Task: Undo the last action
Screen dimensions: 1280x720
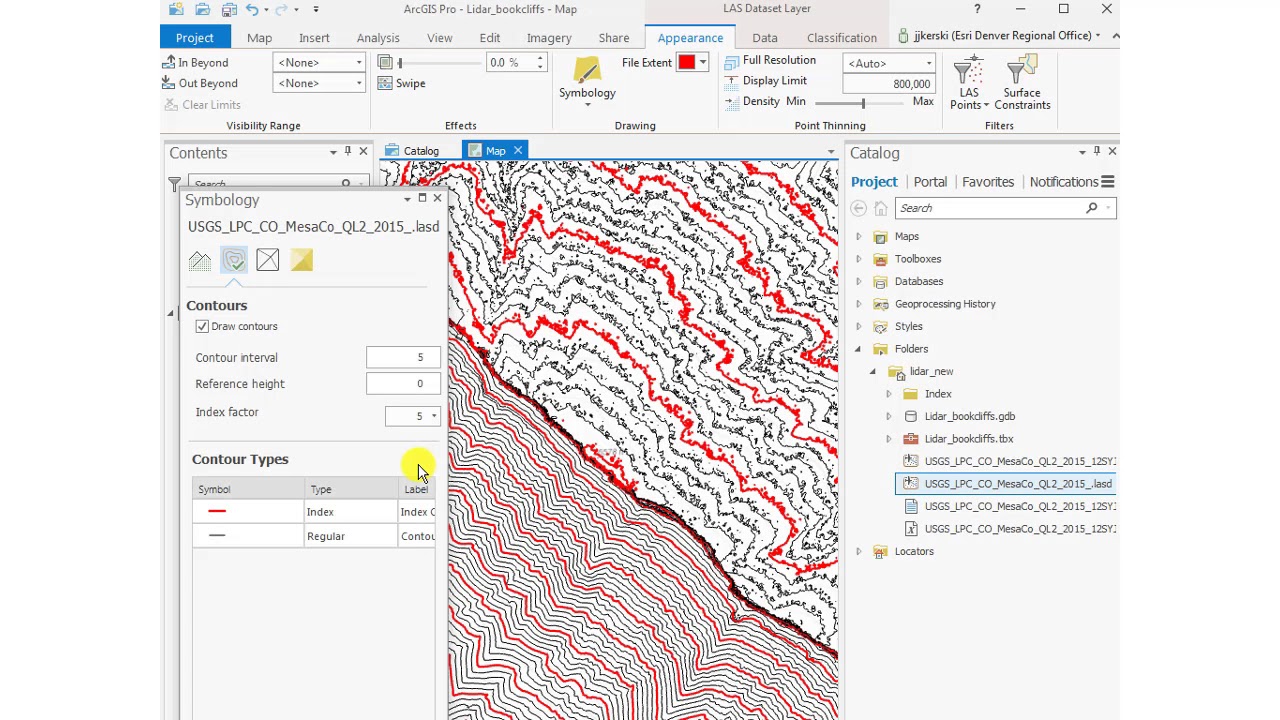Action: click(x=252, y=9)
